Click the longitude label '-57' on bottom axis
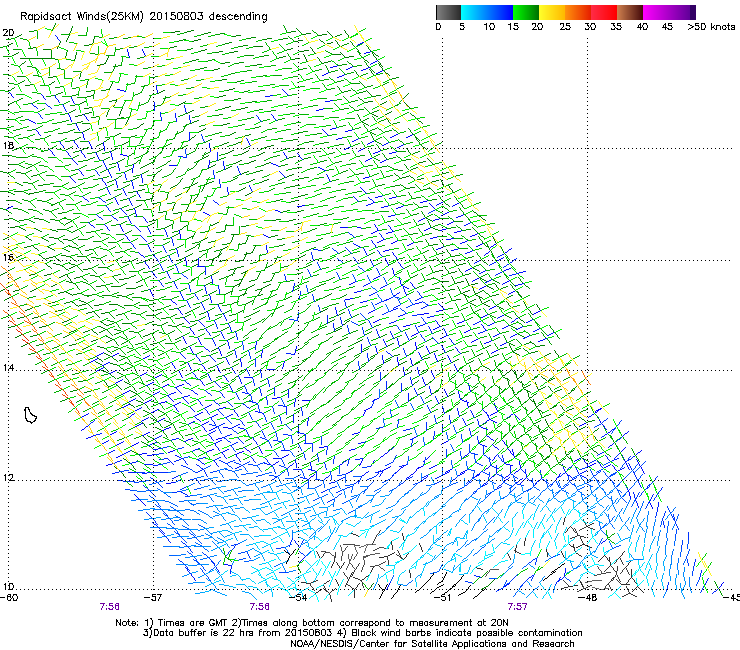Viewport: 740px width, 650px height. point(153,598)
